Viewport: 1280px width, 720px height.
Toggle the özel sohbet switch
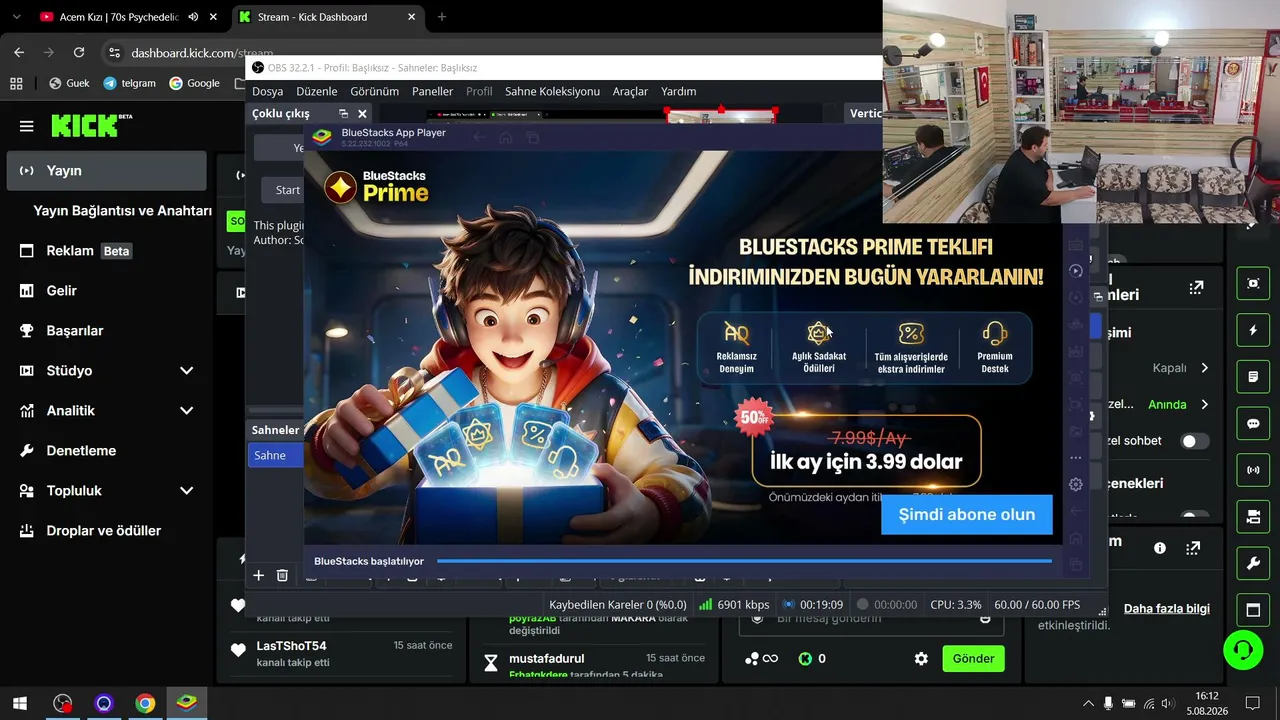tap(1194, 441)
